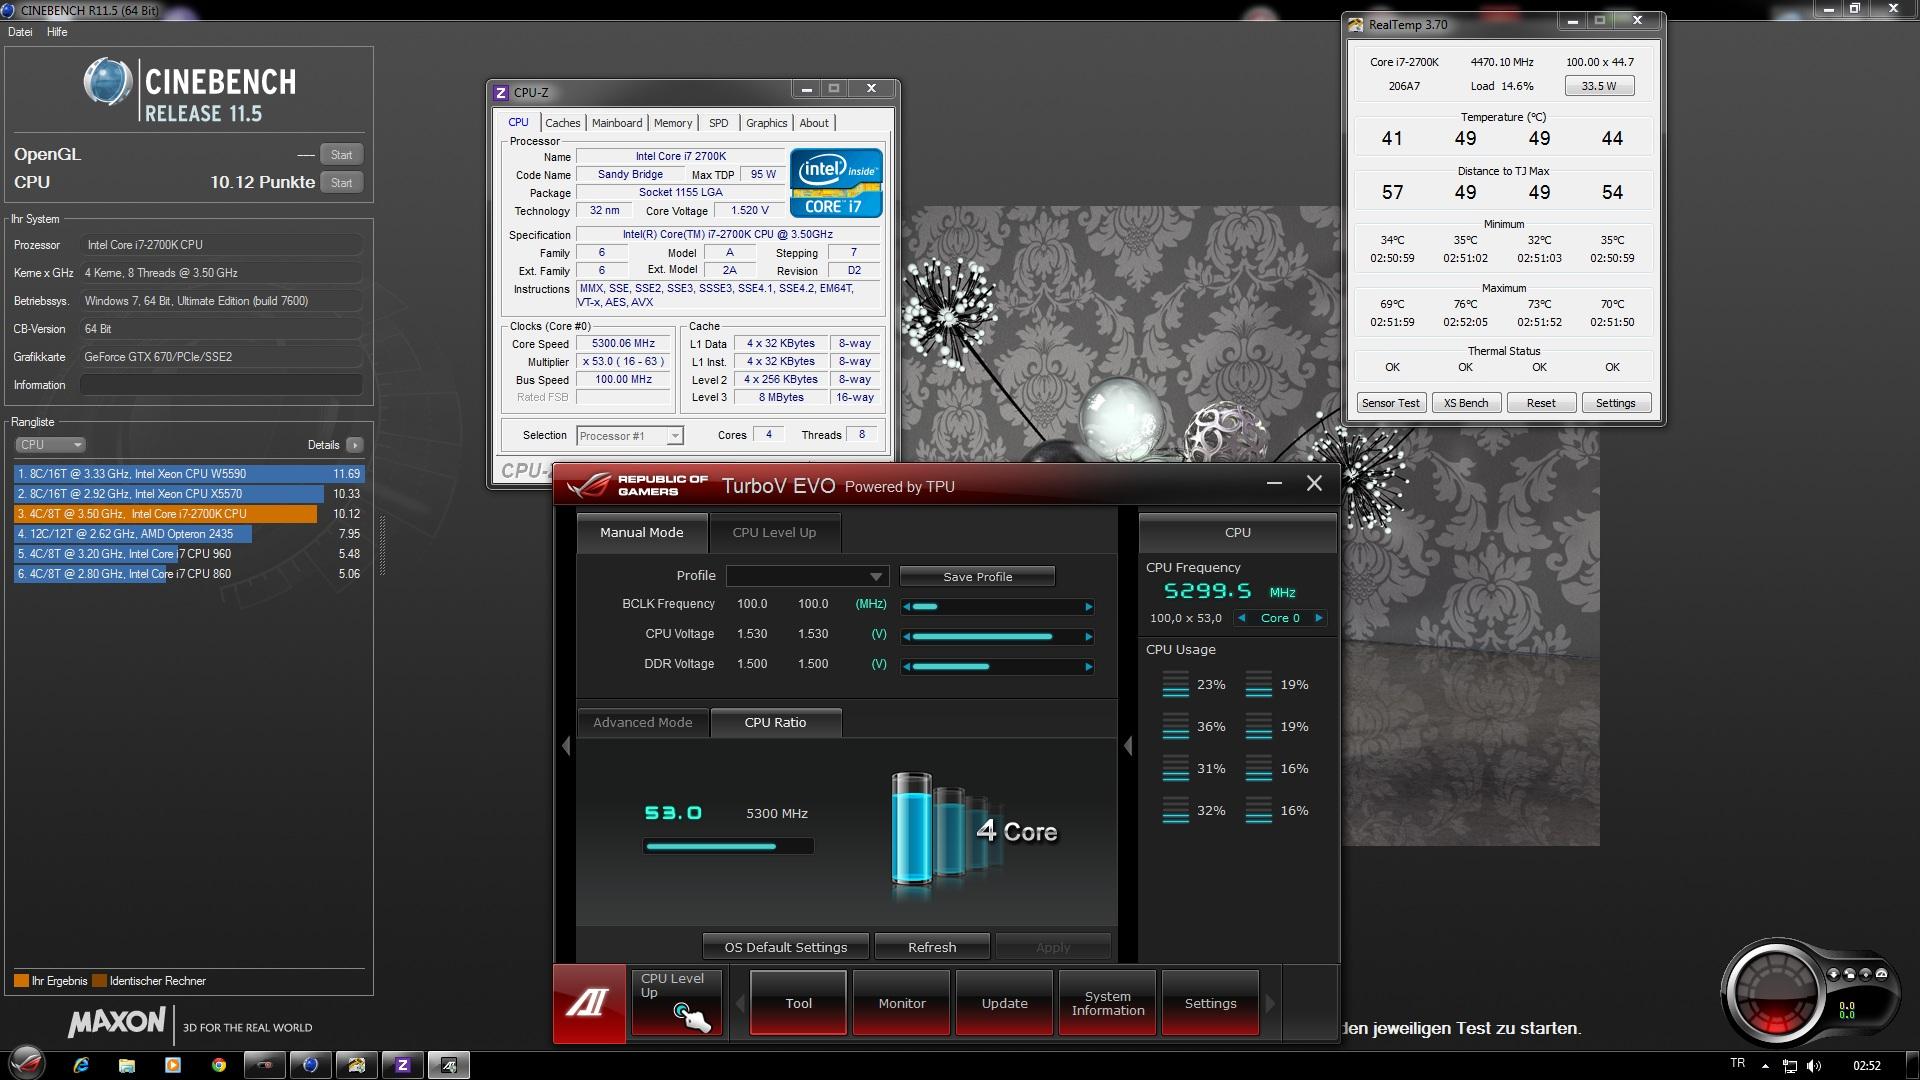1920x1080 pixels.
Task: Open the Graphics tab in CPU-Z
Action: 767,123
